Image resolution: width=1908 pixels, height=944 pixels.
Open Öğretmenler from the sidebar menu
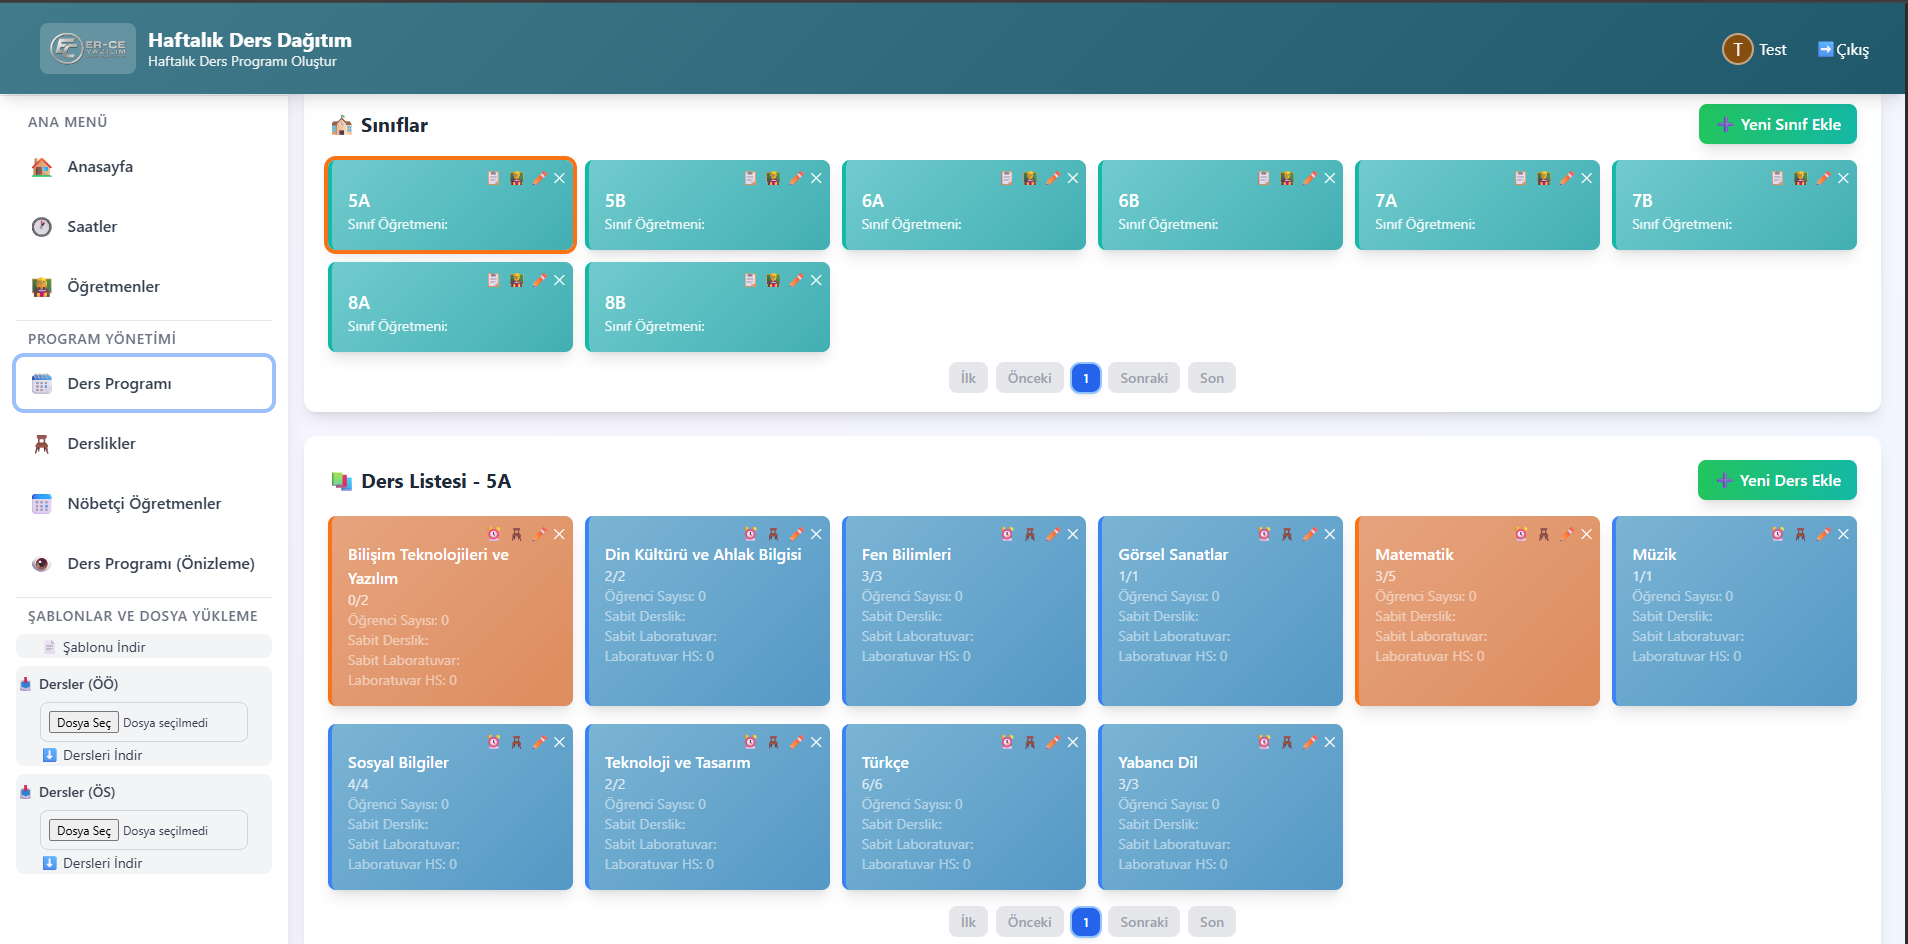click(113, 287)
